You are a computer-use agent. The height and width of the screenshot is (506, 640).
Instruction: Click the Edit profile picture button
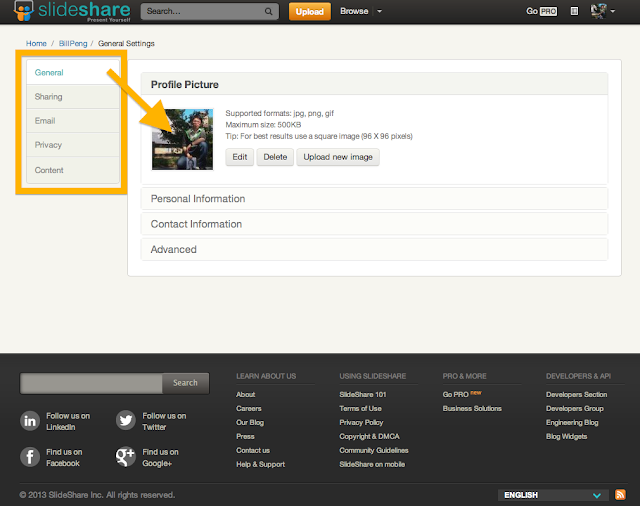(240, 157)
